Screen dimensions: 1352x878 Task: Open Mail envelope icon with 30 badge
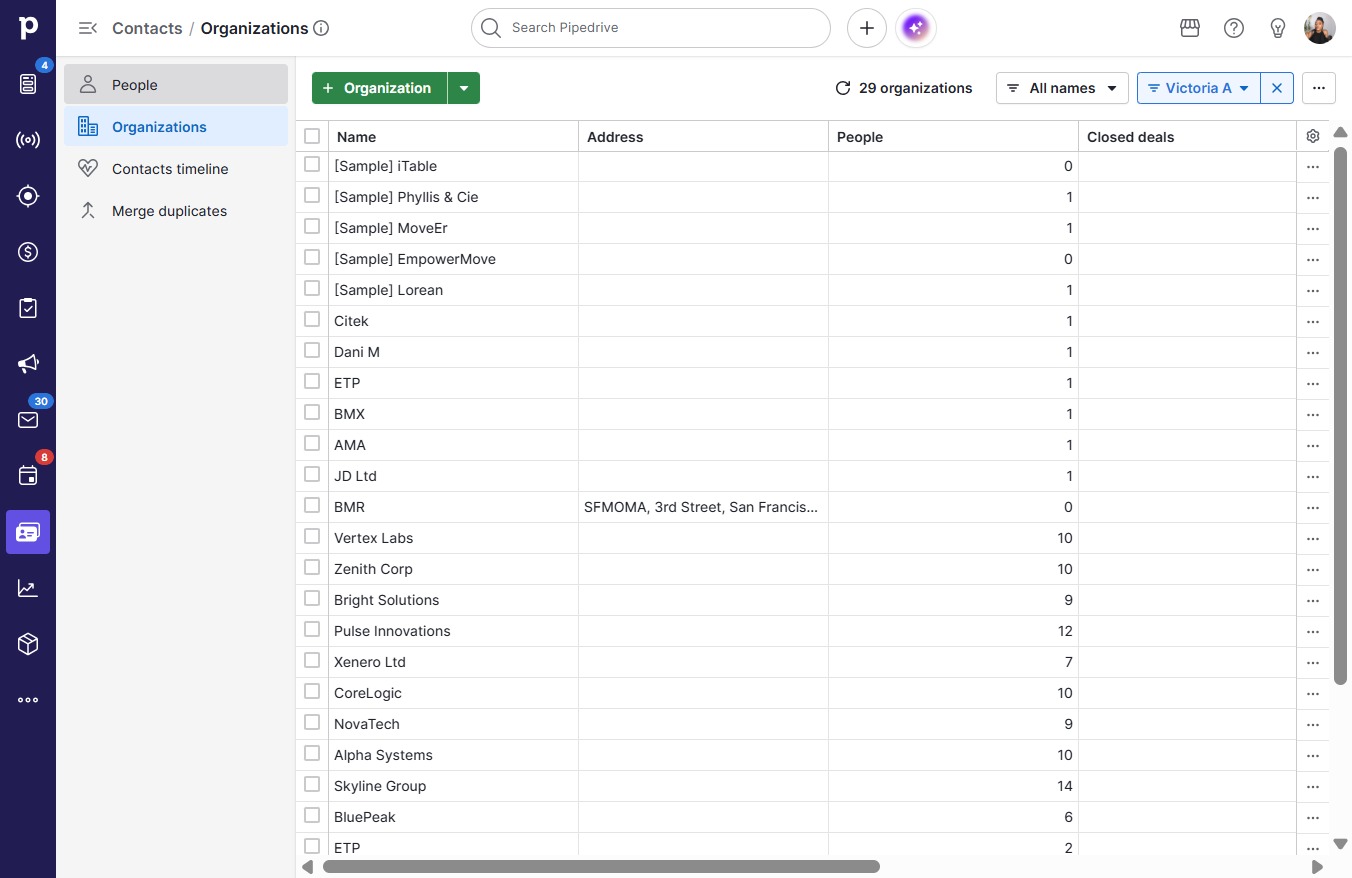click(28, 420)
